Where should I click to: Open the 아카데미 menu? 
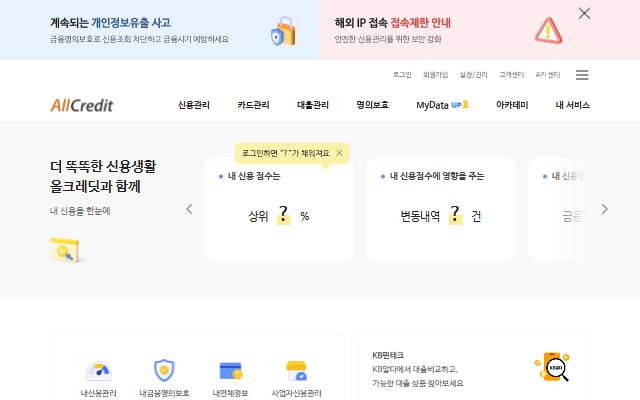[x=512, y=105]
